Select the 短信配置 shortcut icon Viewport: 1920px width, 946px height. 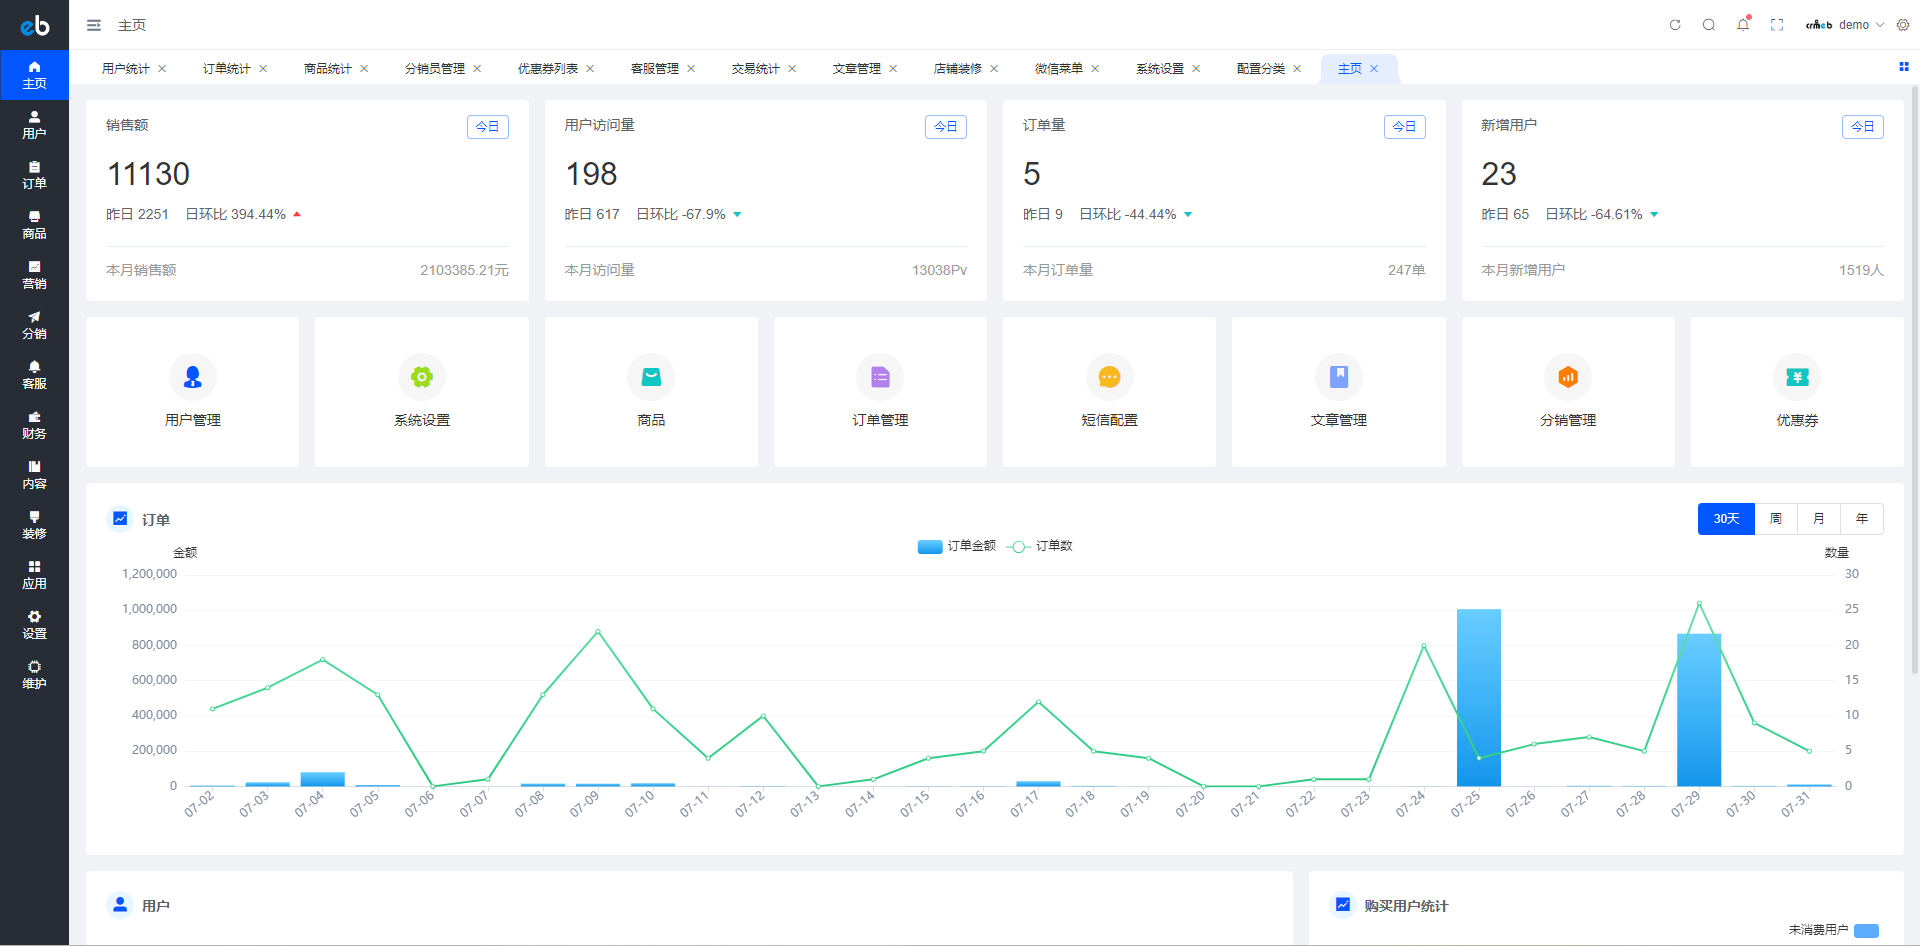point(1109,377)
